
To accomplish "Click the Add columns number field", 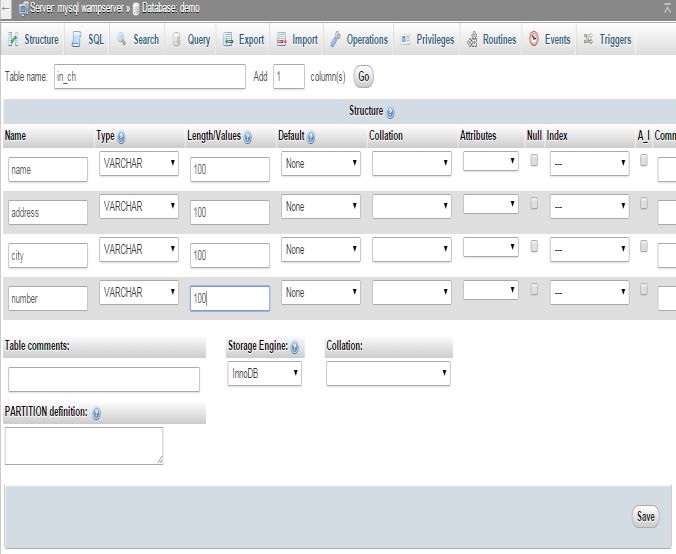I will point(289,77).
